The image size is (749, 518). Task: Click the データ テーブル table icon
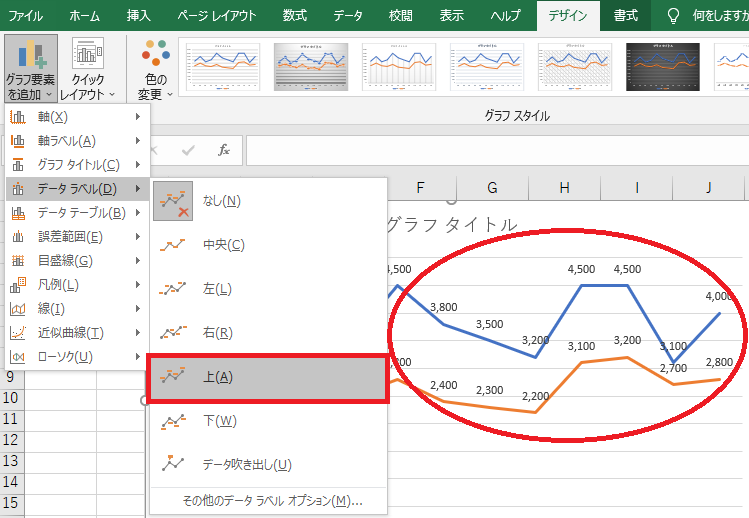coord(18,213)
